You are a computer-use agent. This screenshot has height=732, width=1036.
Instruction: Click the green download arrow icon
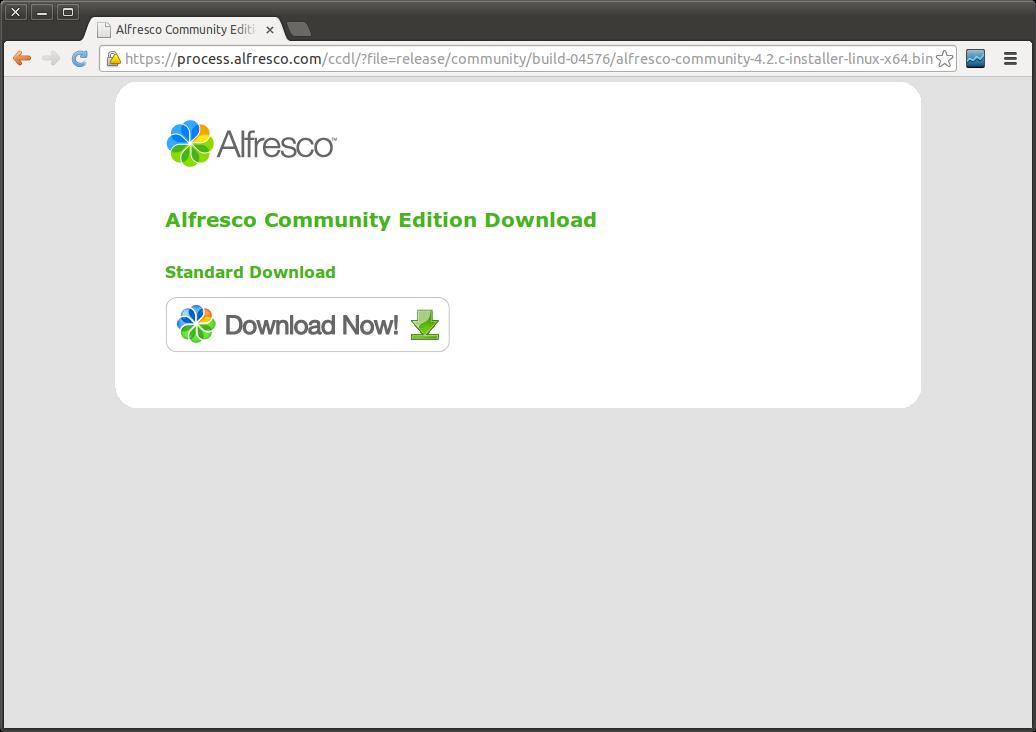[425, 325]
